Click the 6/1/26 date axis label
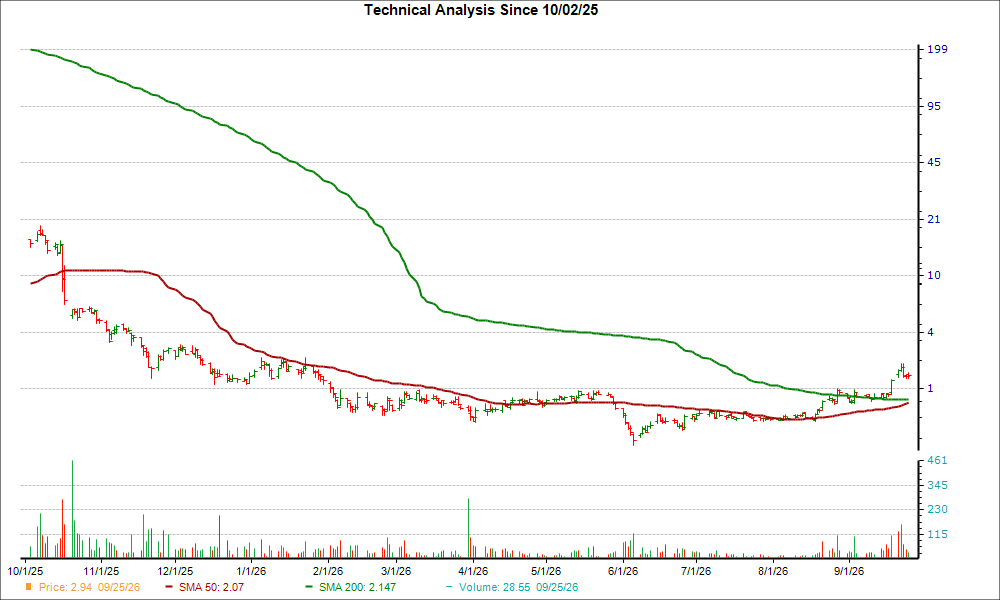This screenshot has width=1000, height=600. (622, 571)
